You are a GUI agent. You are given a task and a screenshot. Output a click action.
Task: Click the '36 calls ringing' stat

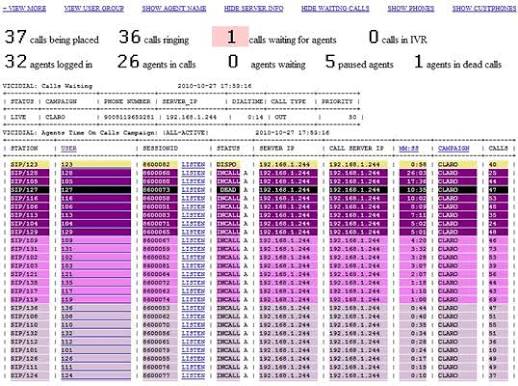coord(154,37)
